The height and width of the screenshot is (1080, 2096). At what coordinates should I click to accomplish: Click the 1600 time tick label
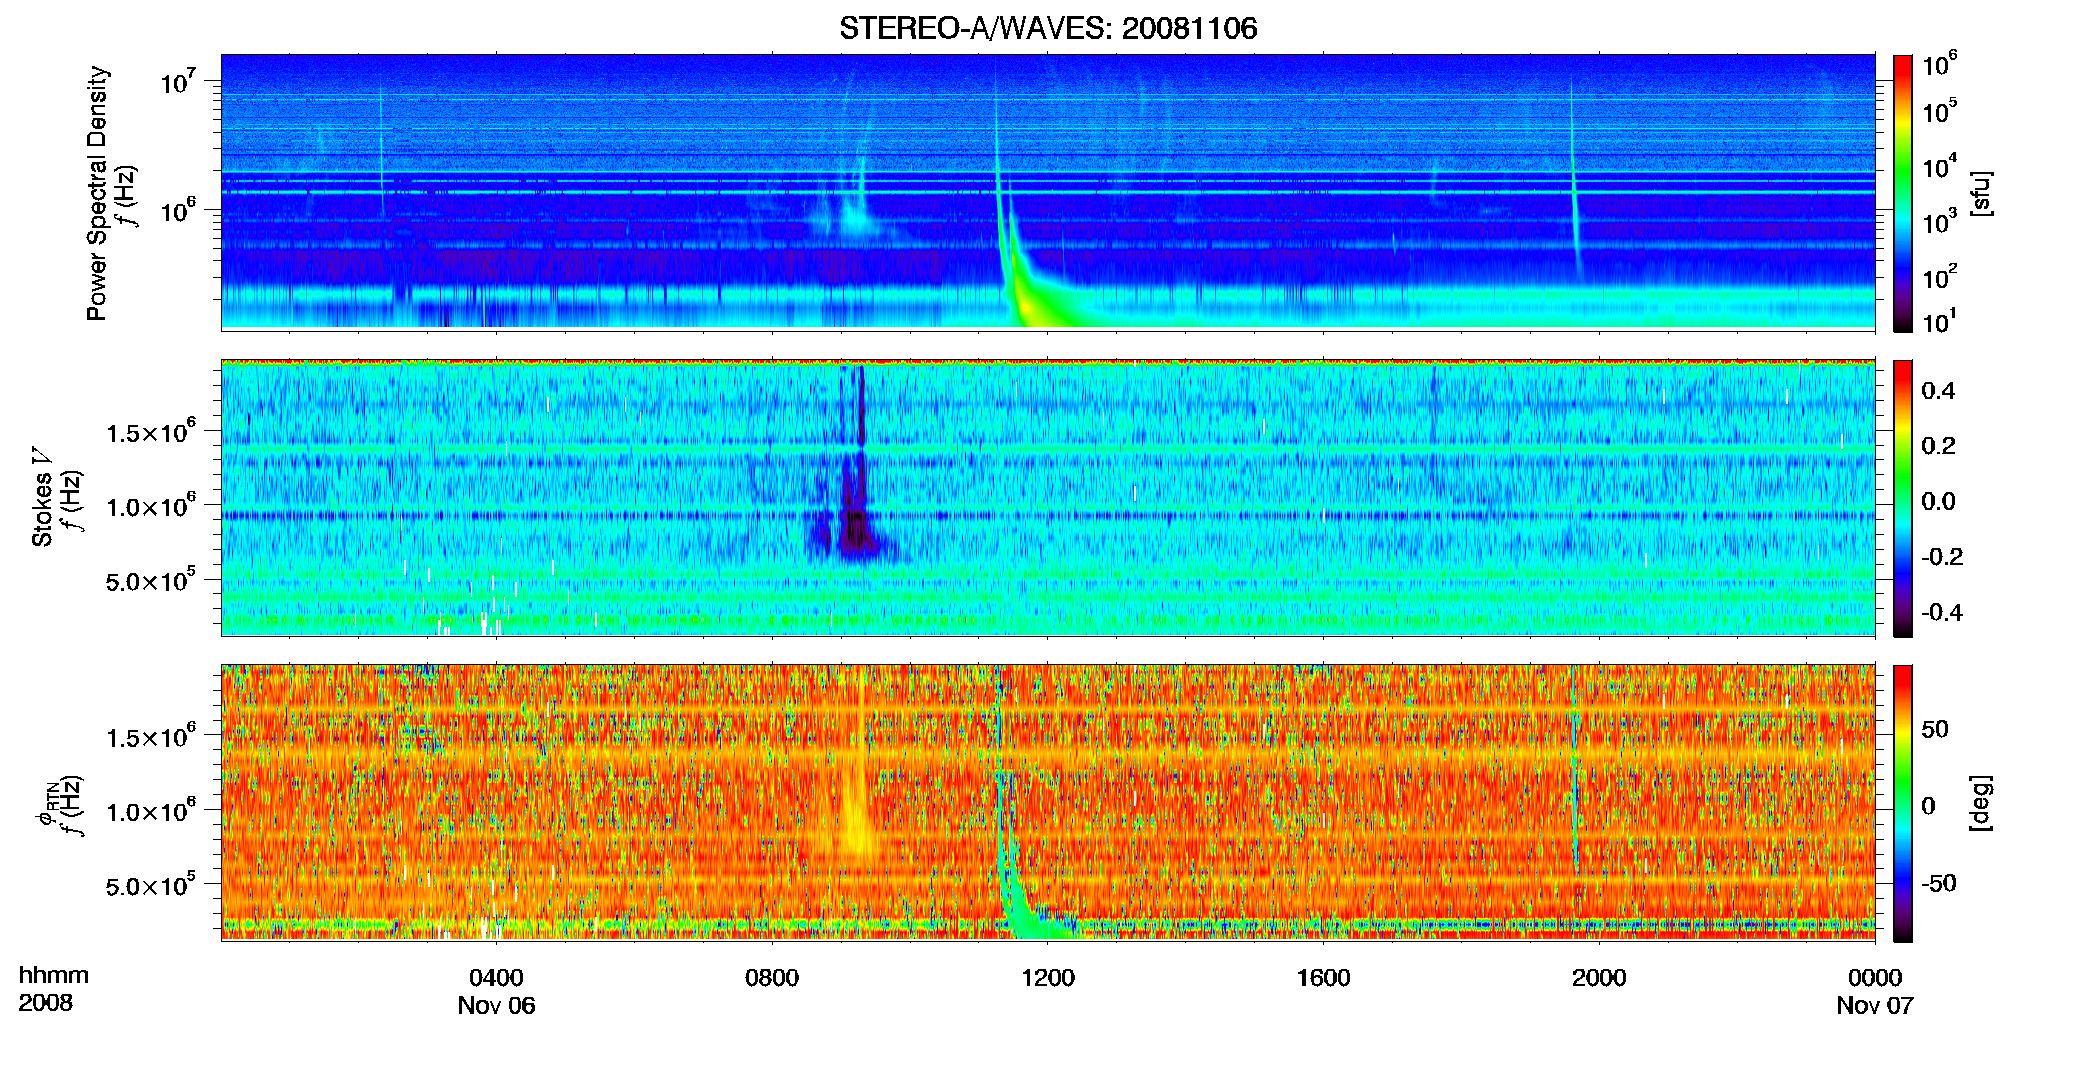click(1323, 978)
